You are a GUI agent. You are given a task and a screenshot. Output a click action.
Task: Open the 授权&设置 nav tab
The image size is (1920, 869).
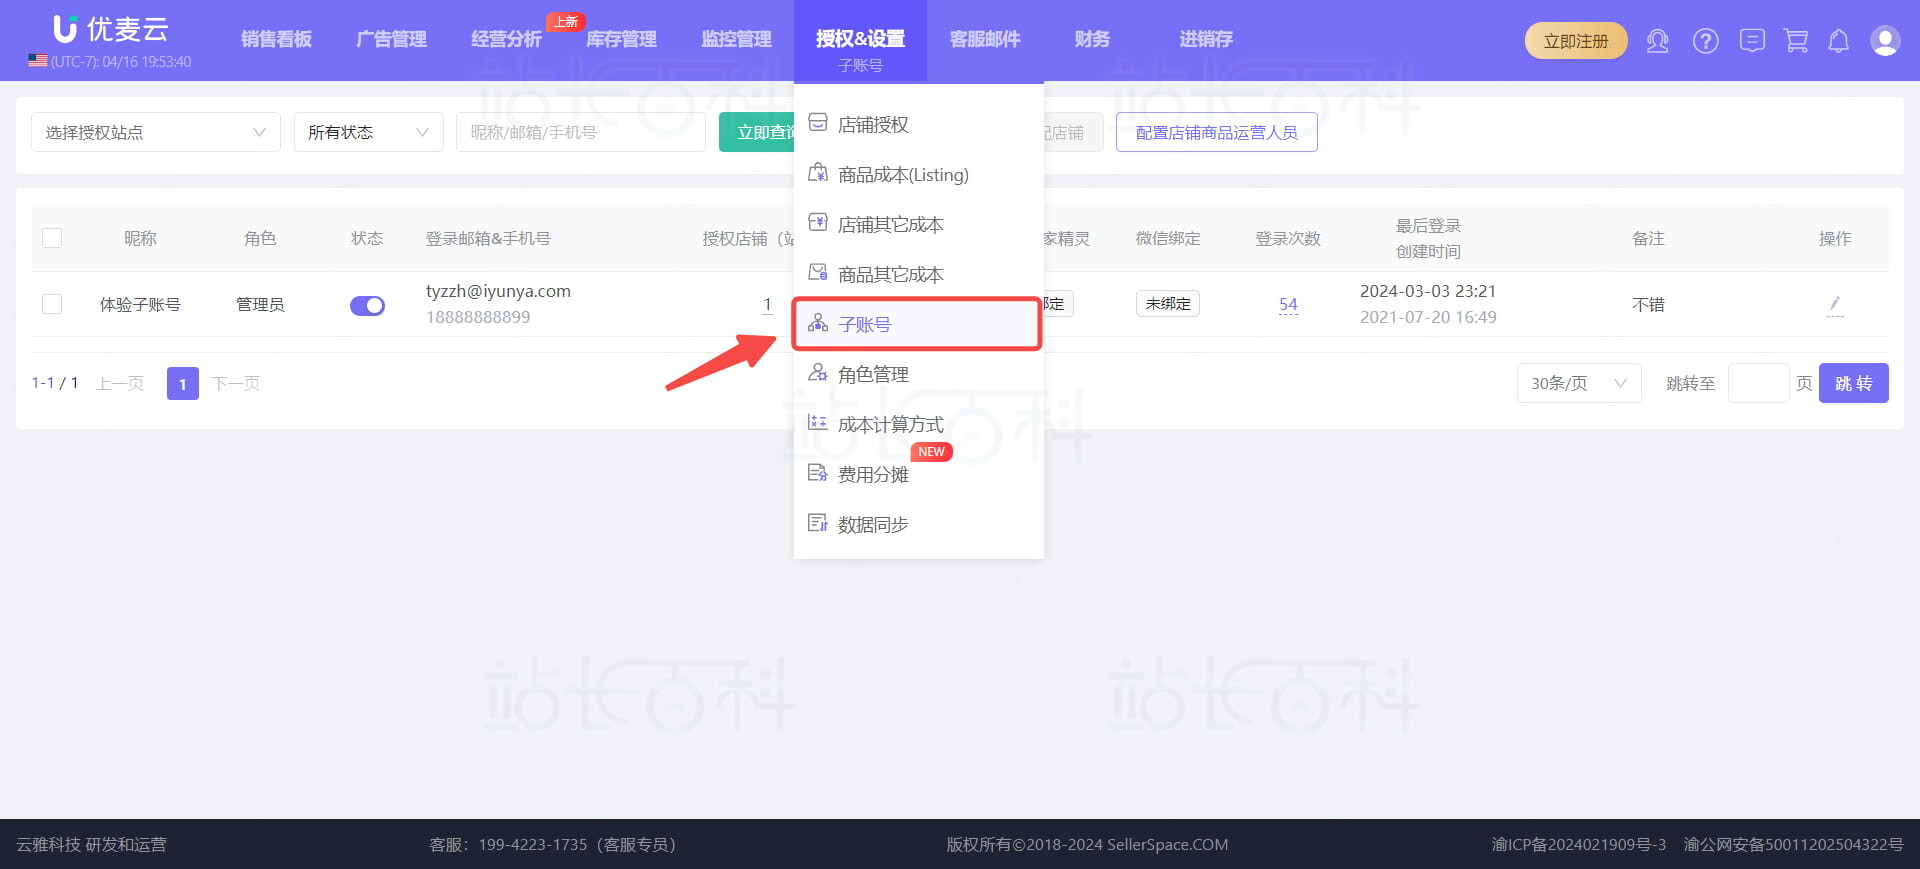860,40
